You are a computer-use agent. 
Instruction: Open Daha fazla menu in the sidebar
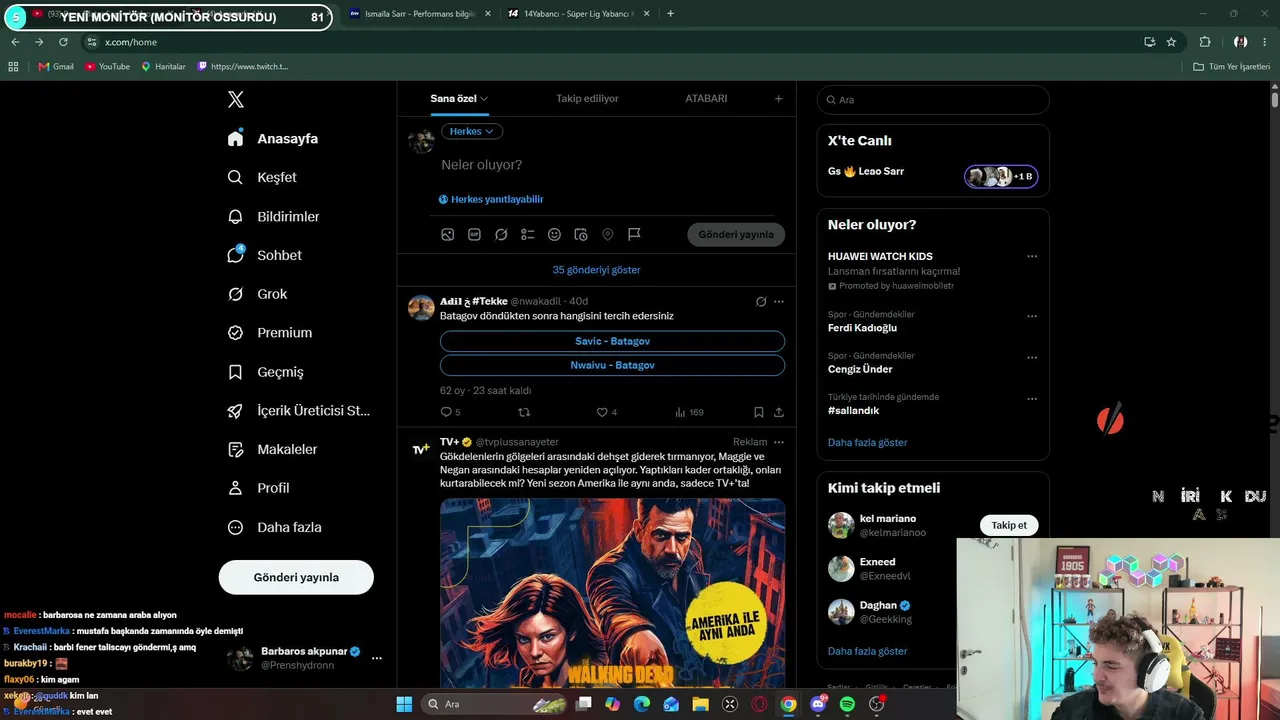pos(274,527)
